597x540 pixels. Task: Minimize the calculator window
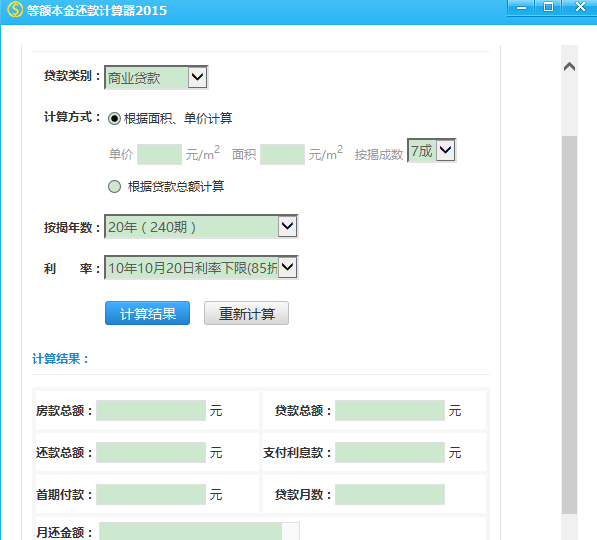(x=521, y=8)
